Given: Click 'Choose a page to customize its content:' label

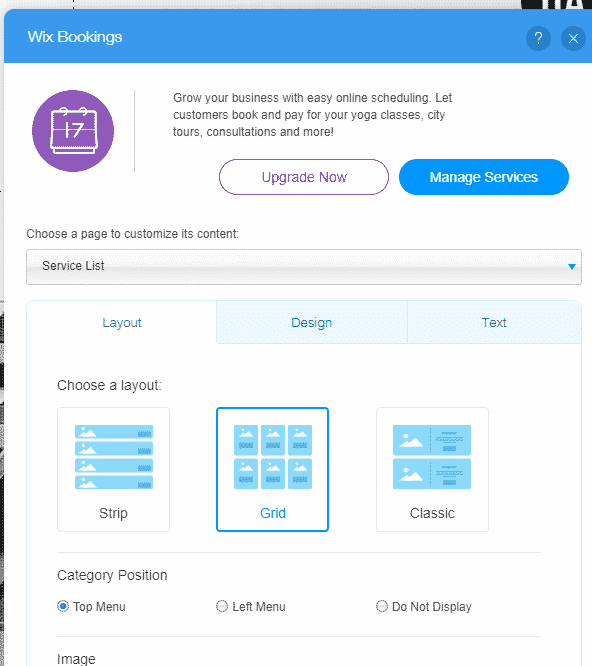Looking at the screenshot, I should click(132, 234).
